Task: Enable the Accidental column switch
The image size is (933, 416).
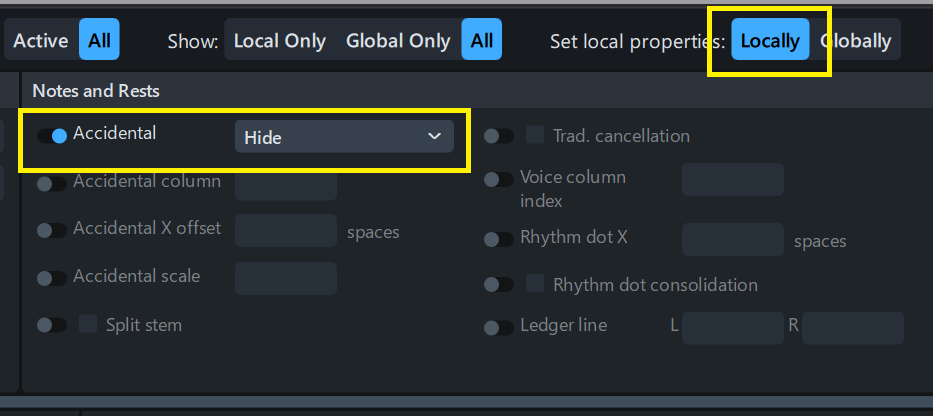Action: 52,183
